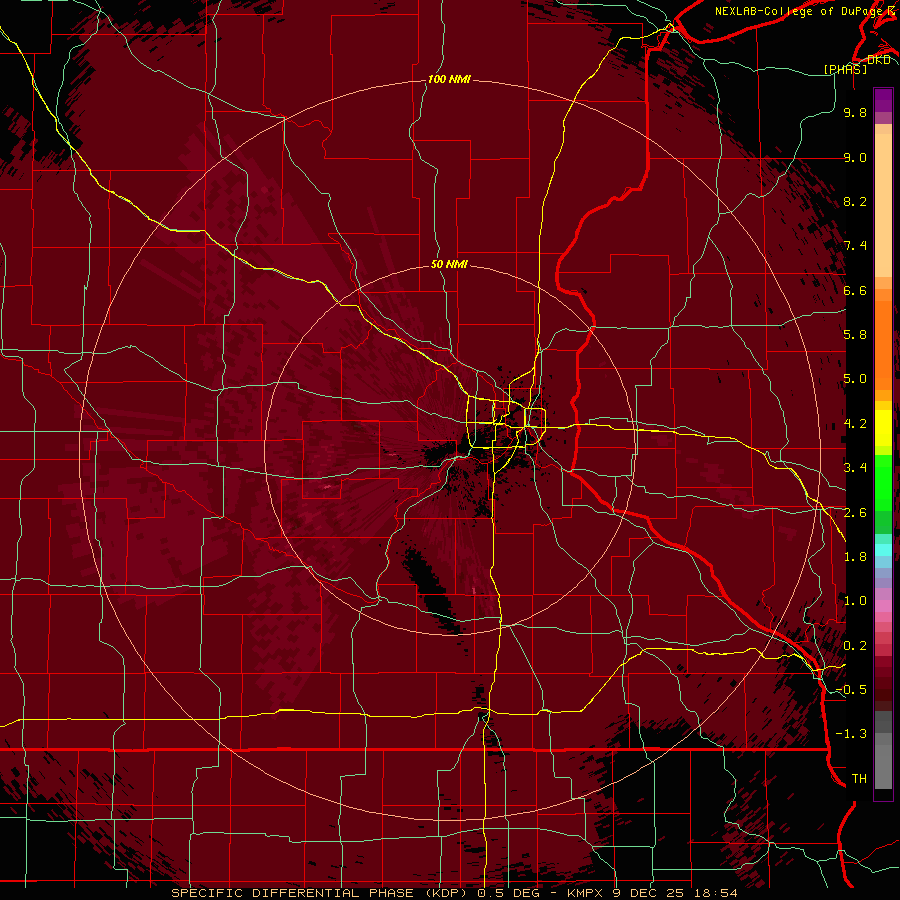Click the TH label at the scale bottom
This screenshot has height=900, width=900.
pos(859,779)
